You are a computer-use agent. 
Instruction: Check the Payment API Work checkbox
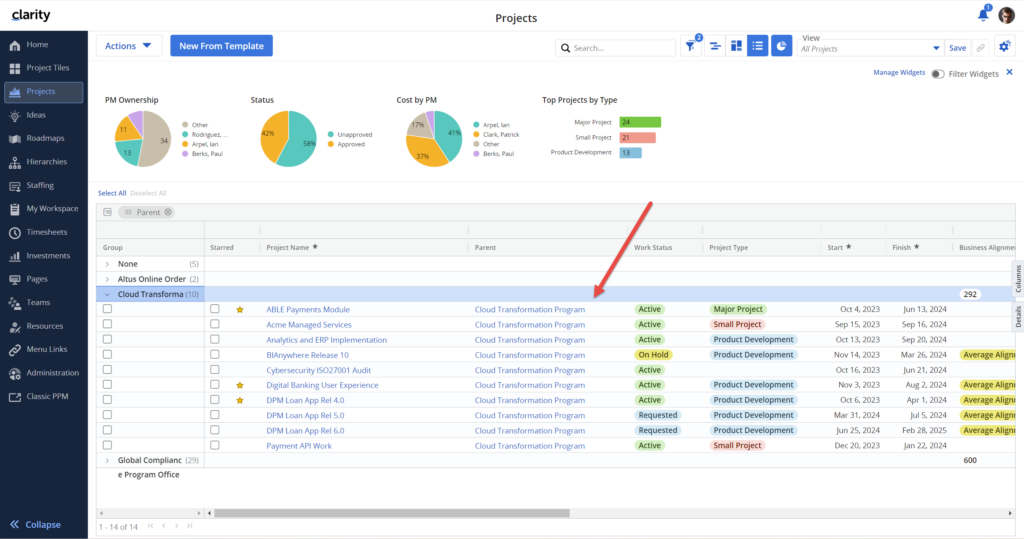click(107, 445)
